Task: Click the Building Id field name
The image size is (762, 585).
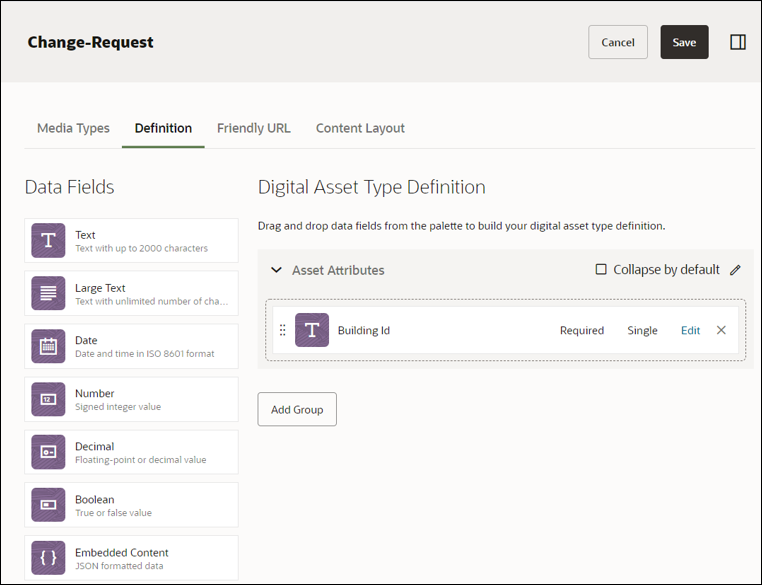Action: tap(364, 330)
